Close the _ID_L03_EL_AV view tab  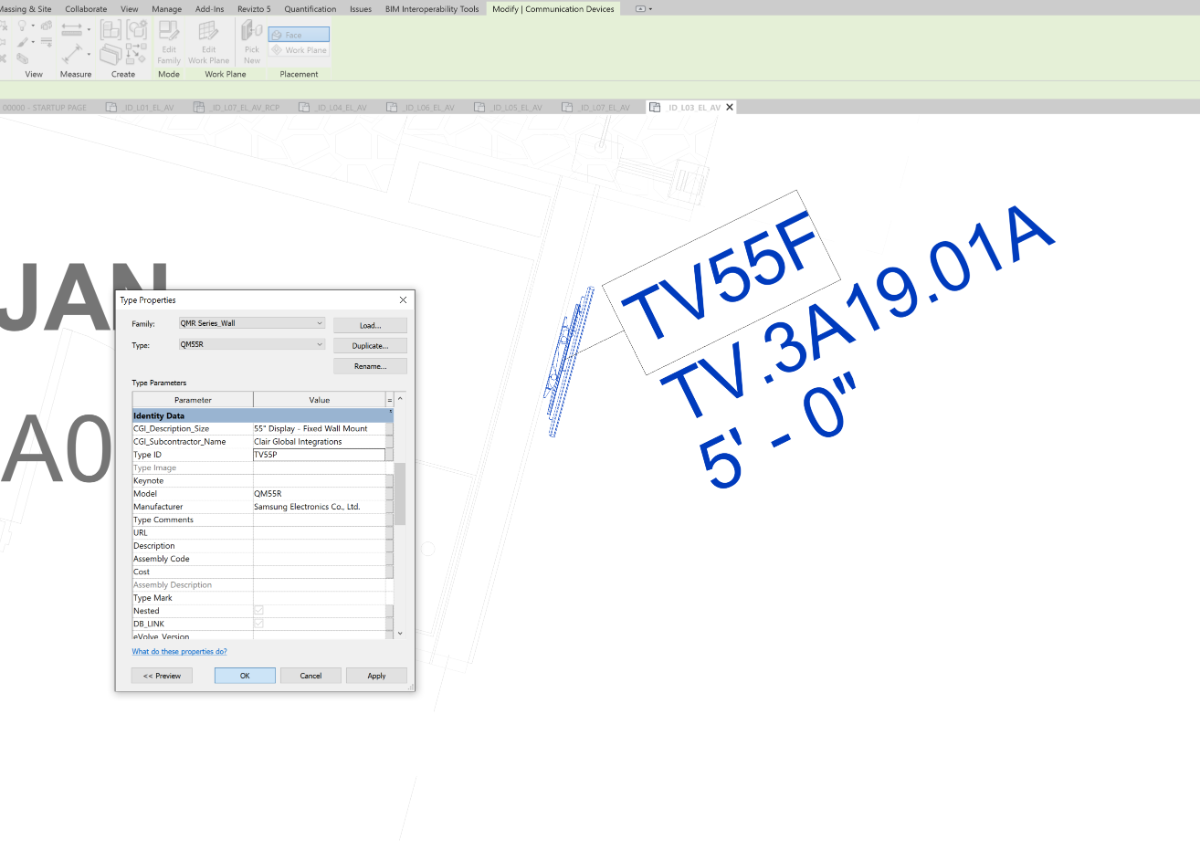coord(730,107)
